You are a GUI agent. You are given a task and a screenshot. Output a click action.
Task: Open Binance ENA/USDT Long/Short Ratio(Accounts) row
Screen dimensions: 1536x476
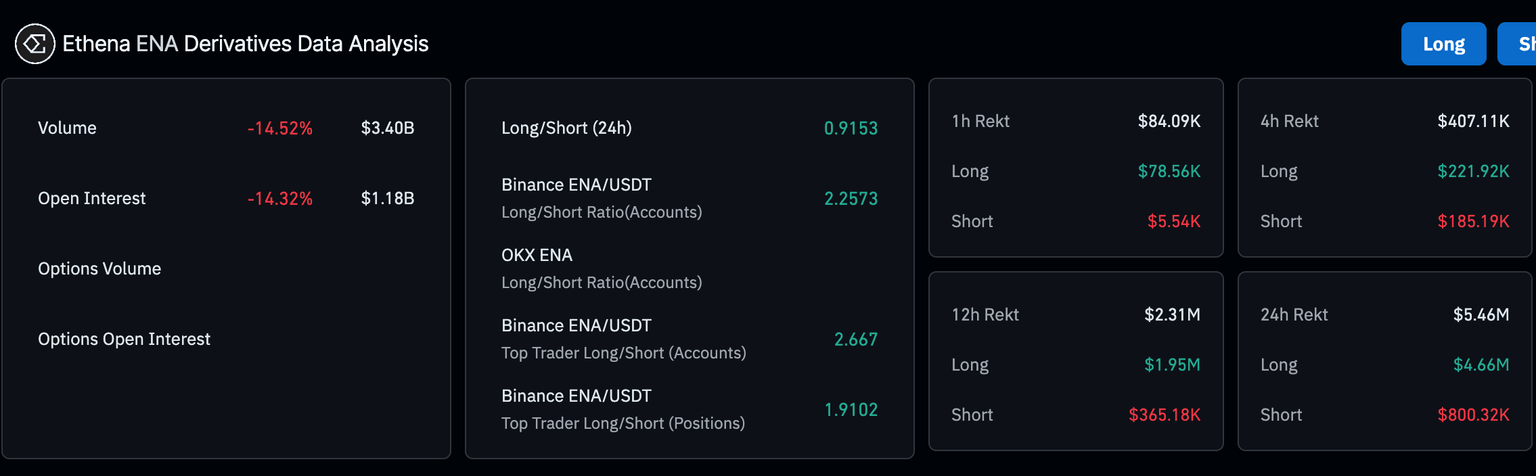[601, 198]
